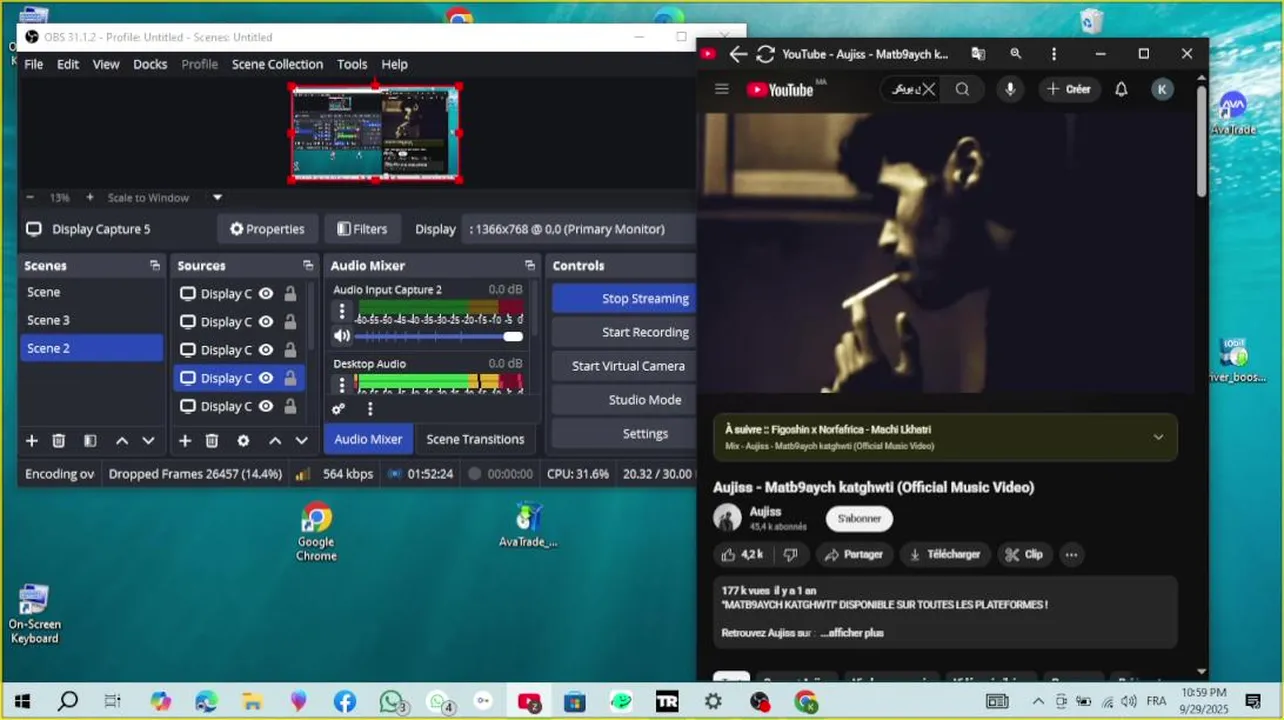
Task: Toggle visibility of the third Display C source
Action: click(x=266, y=350)
